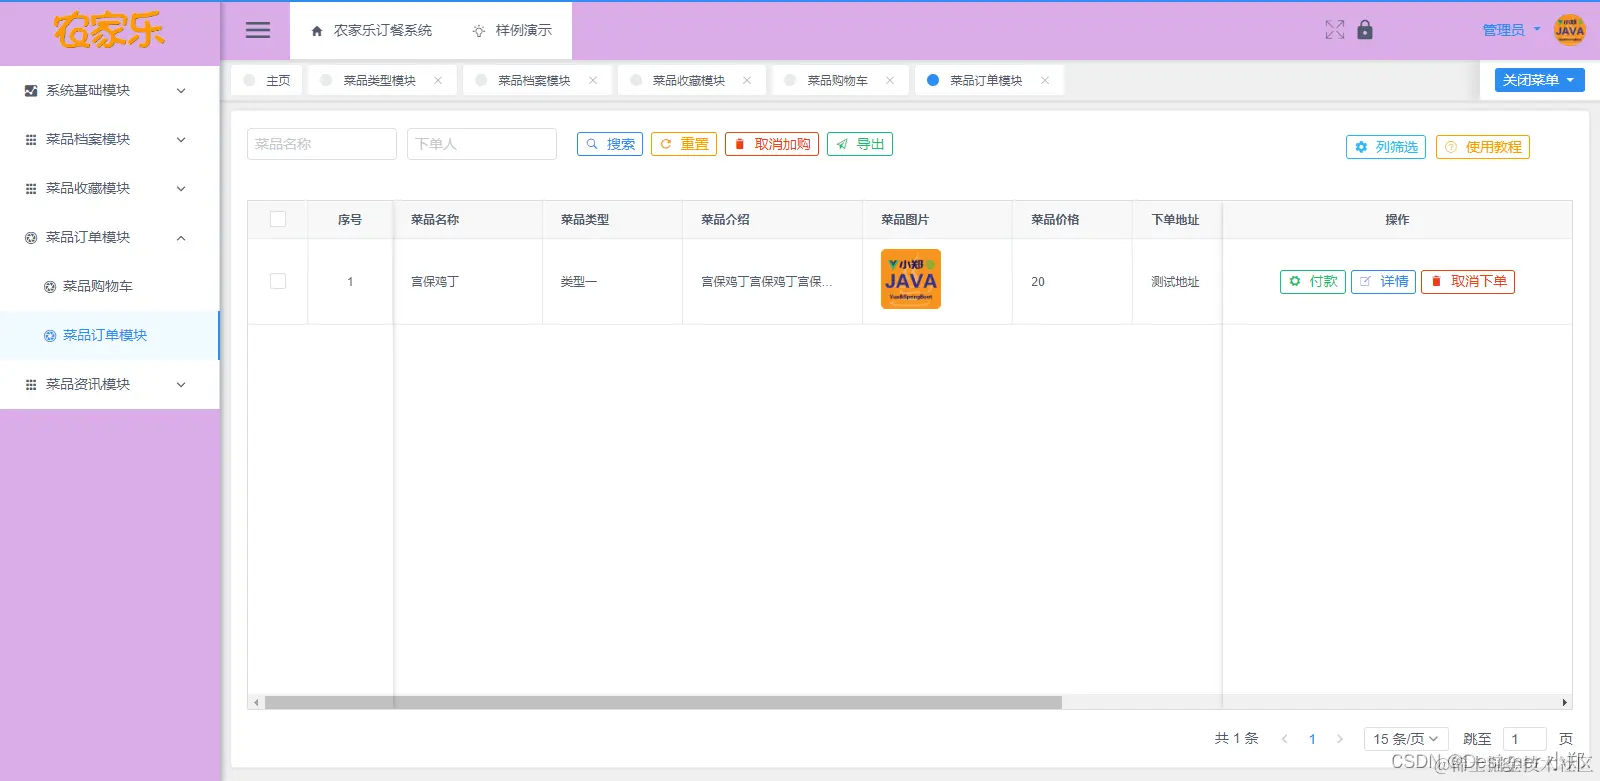Click the scrollbar left arrow
The width and height of the screenshot is (1600, 781).
click(x=256, y=703)
